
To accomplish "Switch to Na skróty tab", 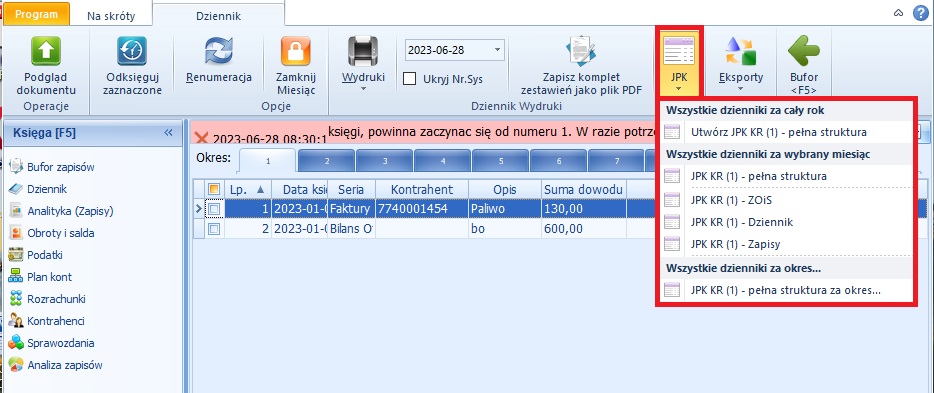I will click(x=111, y=16).
